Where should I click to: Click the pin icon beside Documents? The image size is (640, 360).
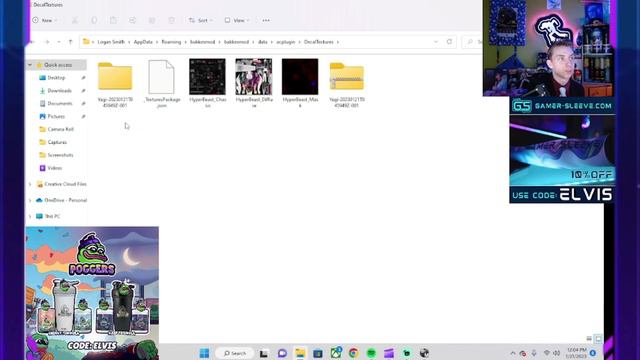click(x=83, y=103)
